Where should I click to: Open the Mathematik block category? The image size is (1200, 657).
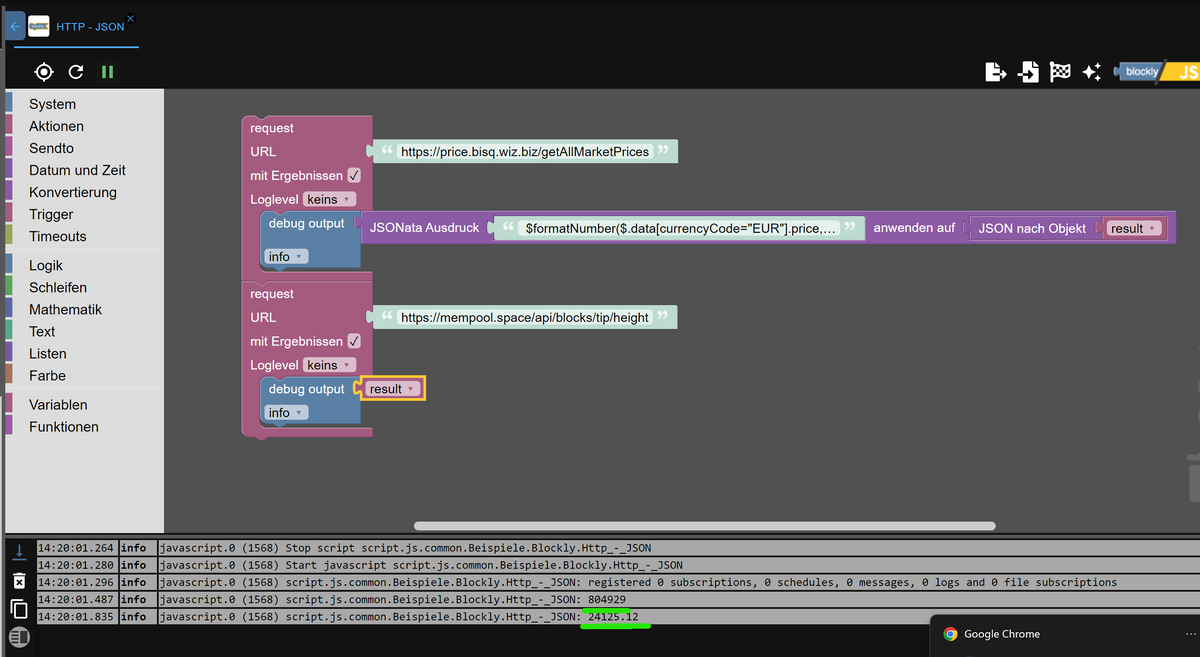coord(65,309)
